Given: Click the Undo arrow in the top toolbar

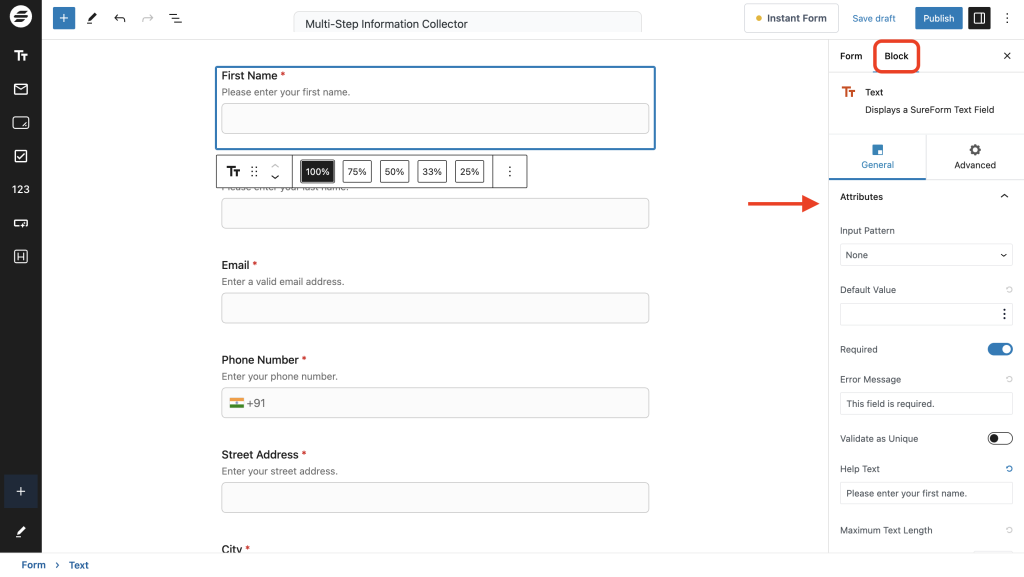Looking at the screenshot, I should pos(120,18).
